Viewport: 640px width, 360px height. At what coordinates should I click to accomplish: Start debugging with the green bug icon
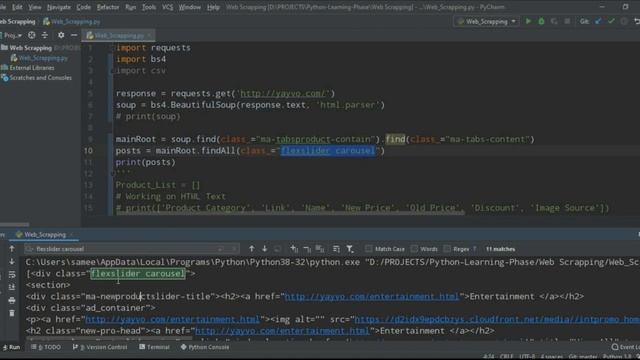click(541, 21)
